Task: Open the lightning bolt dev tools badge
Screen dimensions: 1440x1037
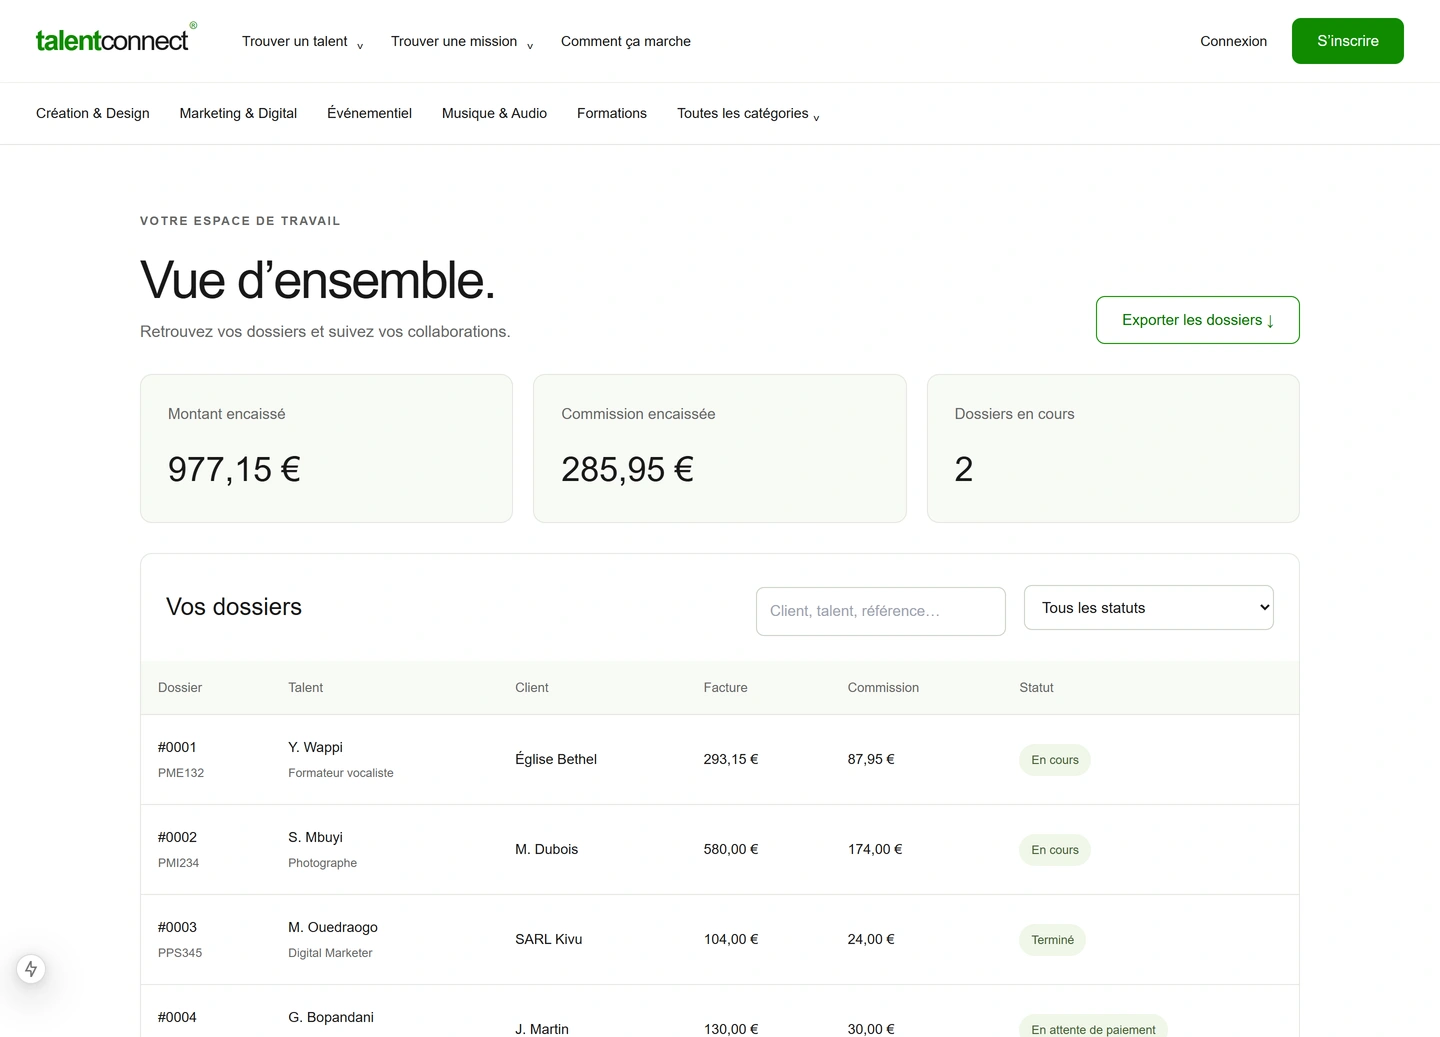Action: [x=31, y=969]
